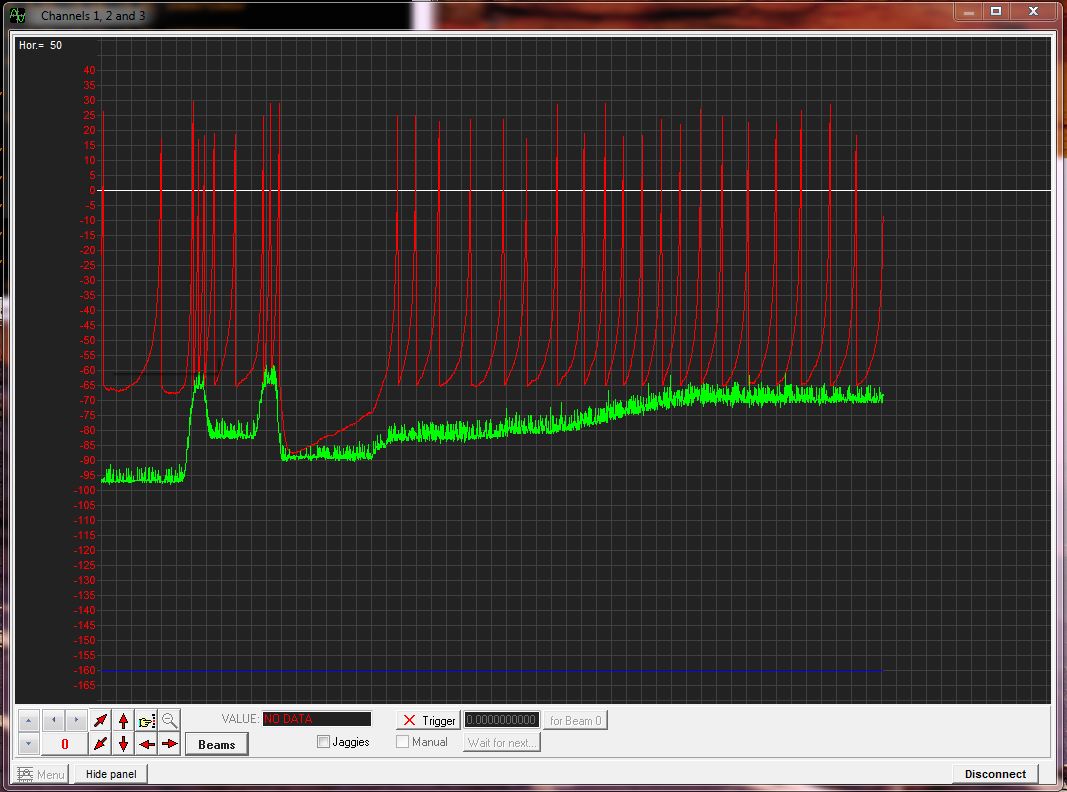Click the pointing hand icon

pyautogui.click(x=146, y=721)
